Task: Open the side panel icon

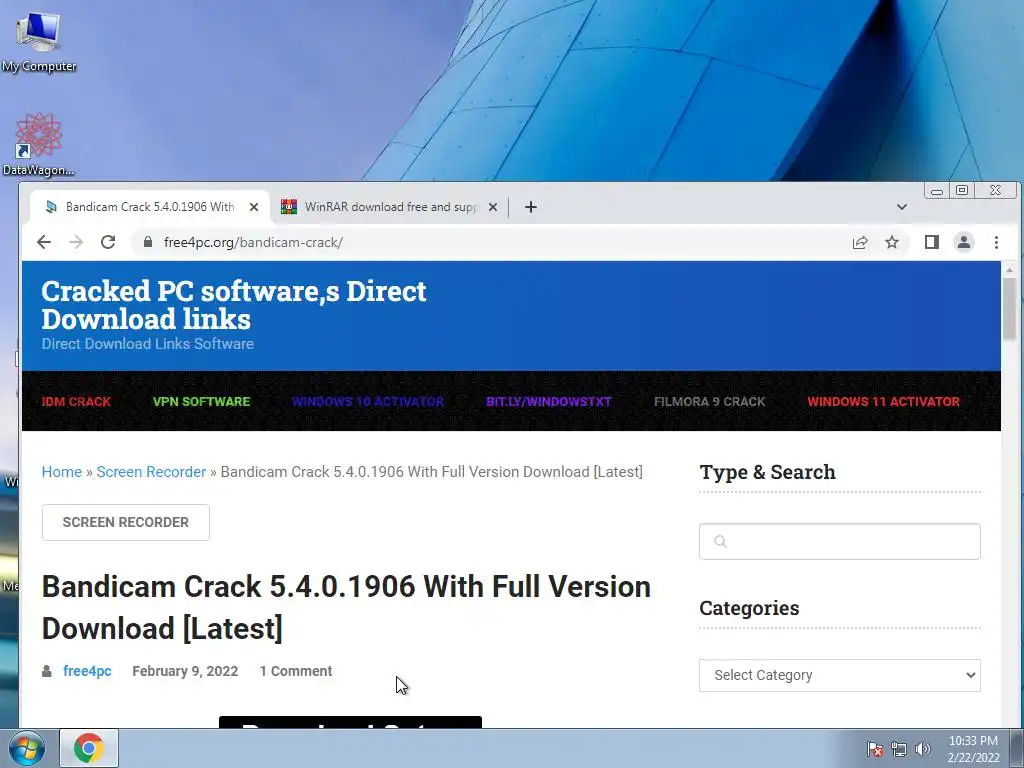Action: point(932,242)
